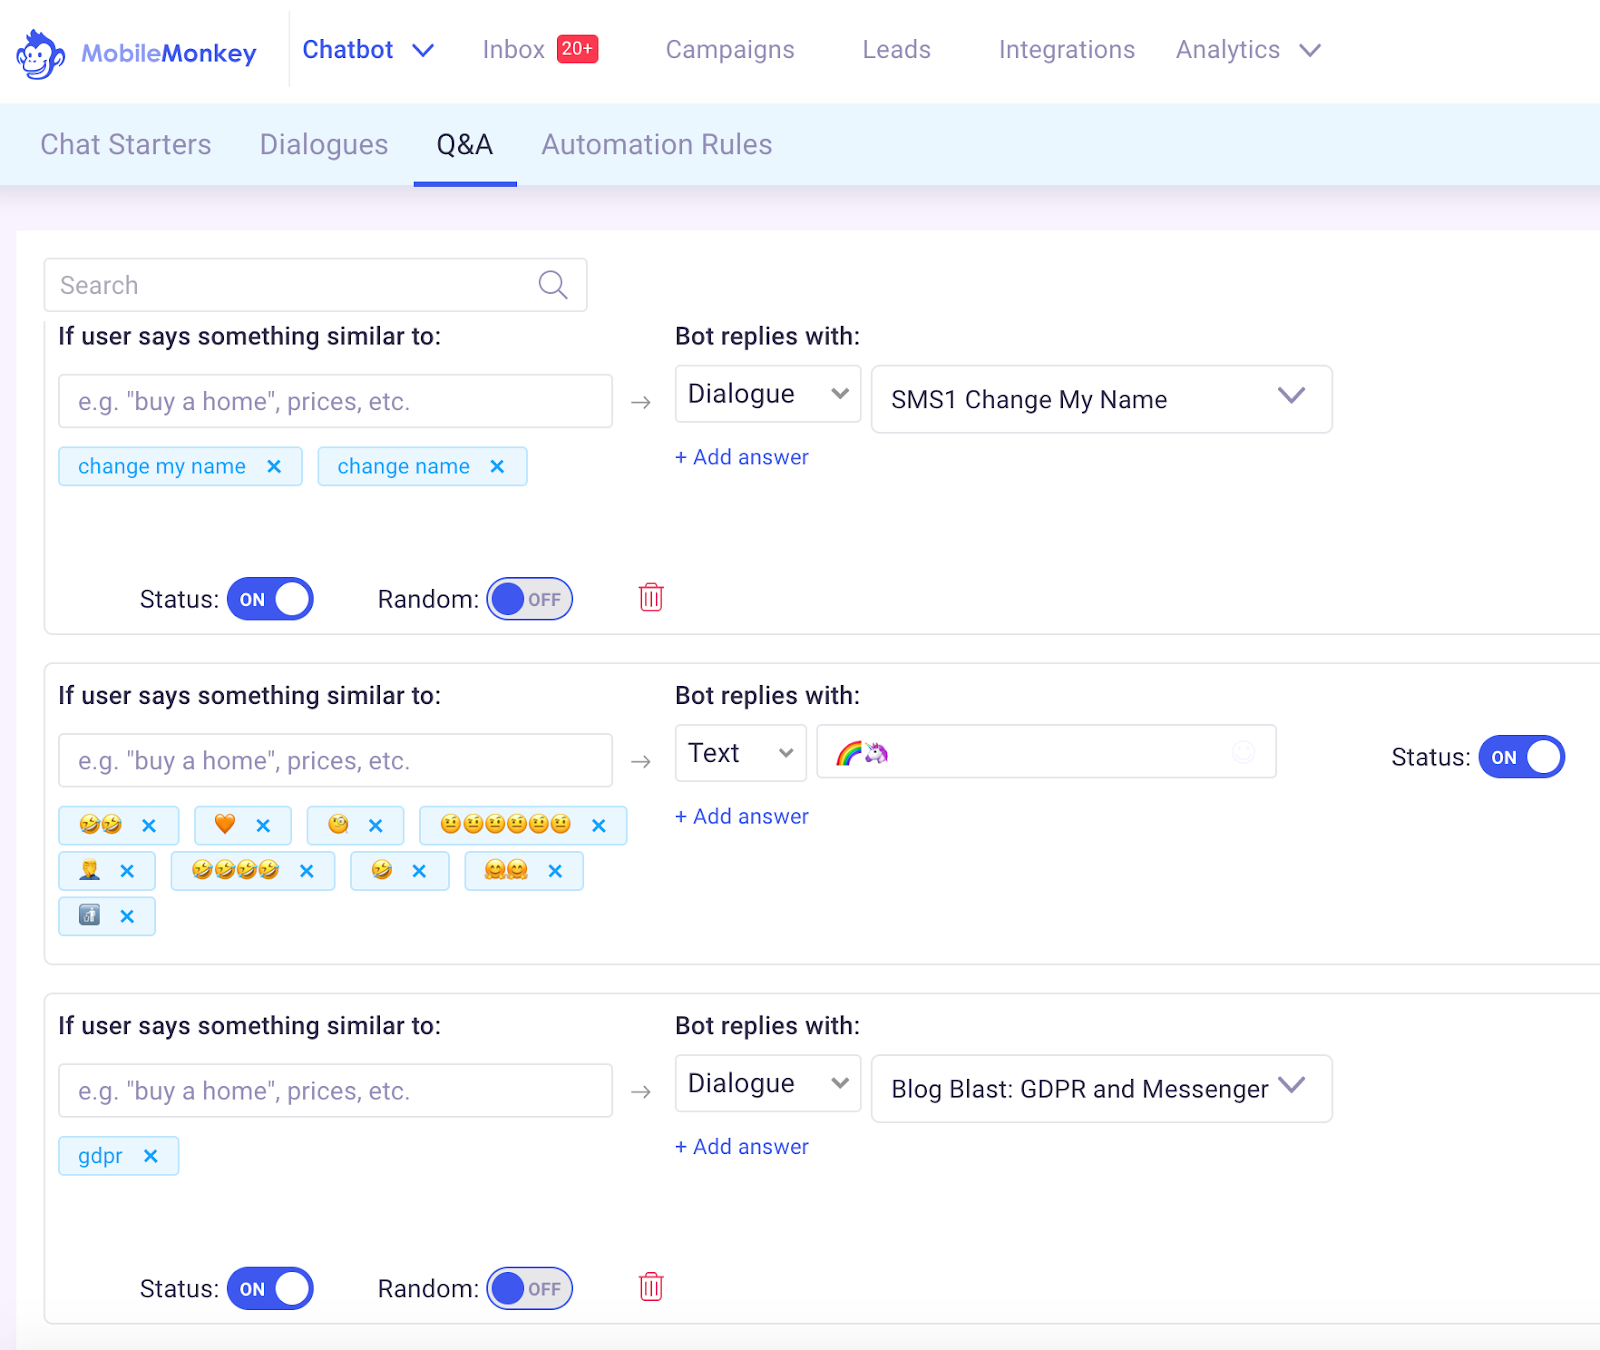Turn off Status for the emoji rule

[x=1521, y=757]
